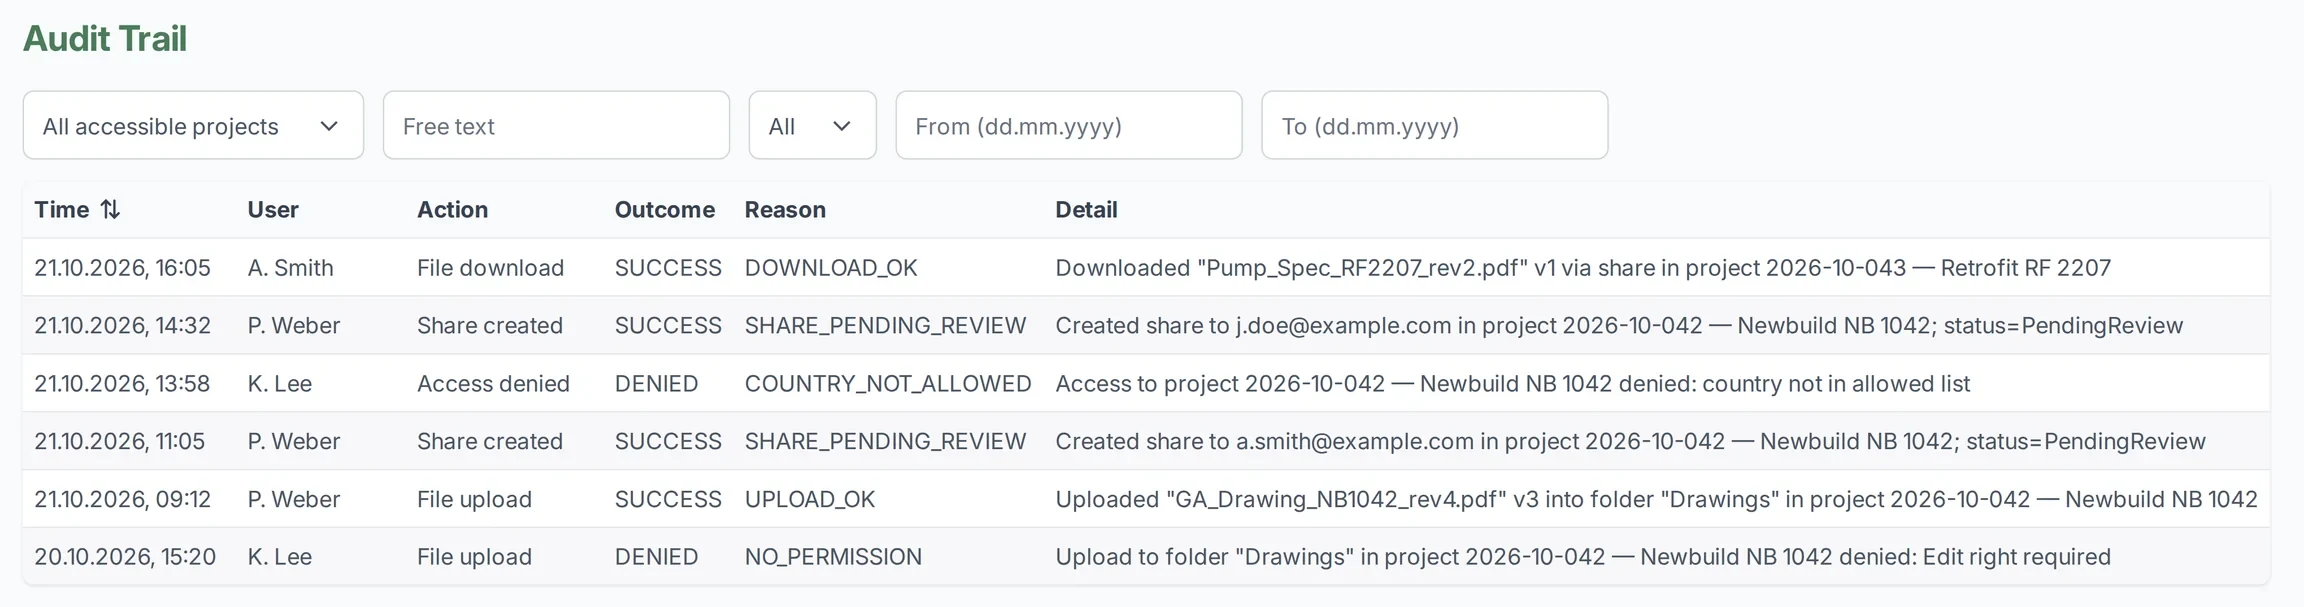Click the GA_Drawing_NB1042_rev4.pdf upload detail
2304x607 pixels.
pyautogui.click(x=1656, y=499)
